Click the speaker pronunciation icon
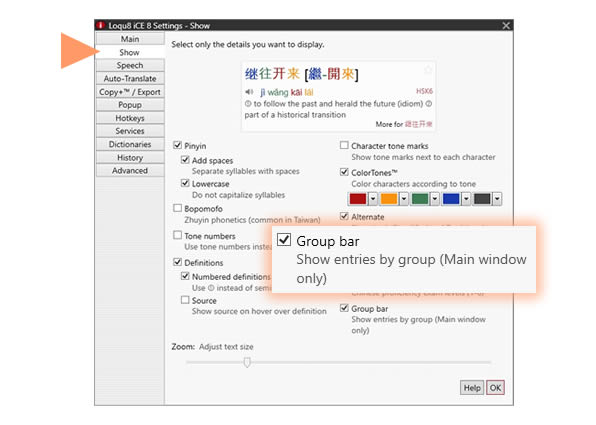Screen dimensions: 596x425 click(249, 92)
